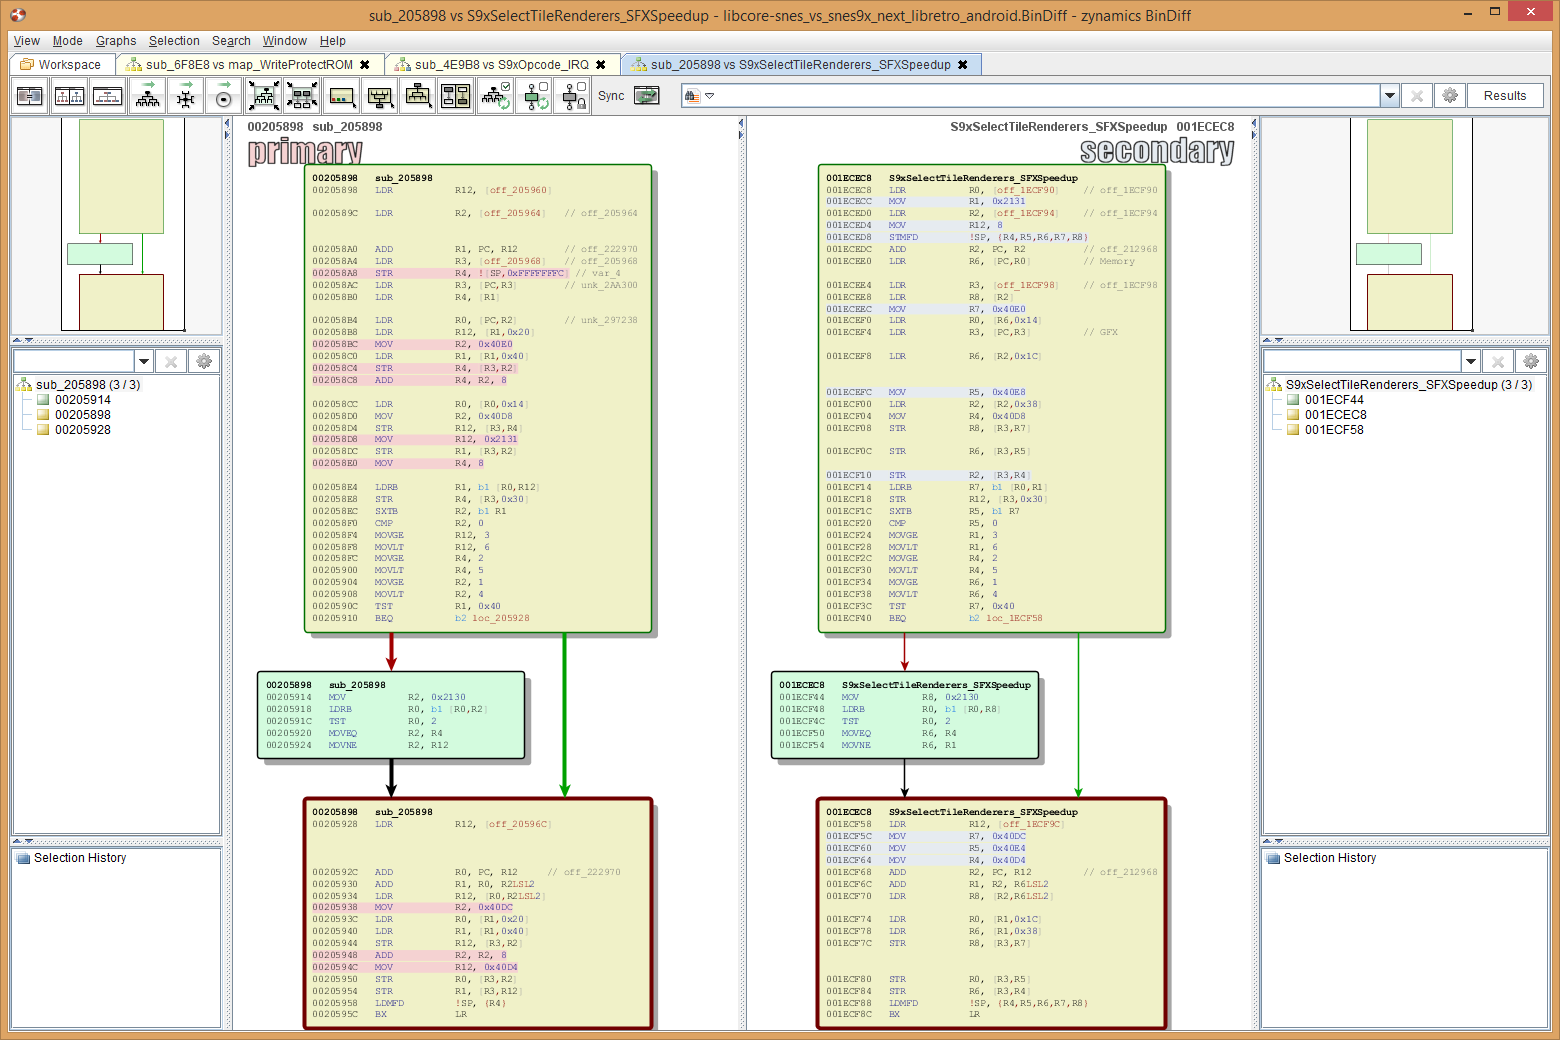Viewport: 1560px width, 1040px height.
Task: Collapse the left overview panel arrow
Action: tap(17, 340)
